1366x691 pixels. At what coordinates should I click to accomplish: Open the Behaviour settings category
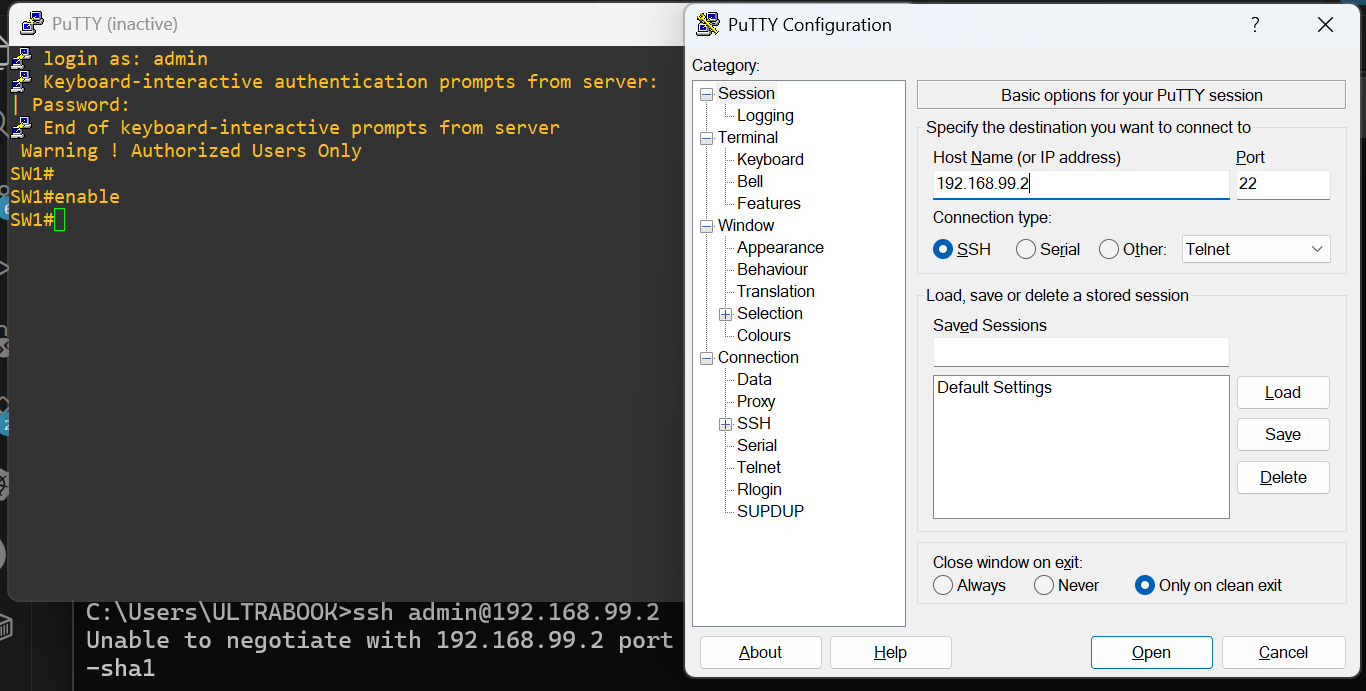(772, 270)
